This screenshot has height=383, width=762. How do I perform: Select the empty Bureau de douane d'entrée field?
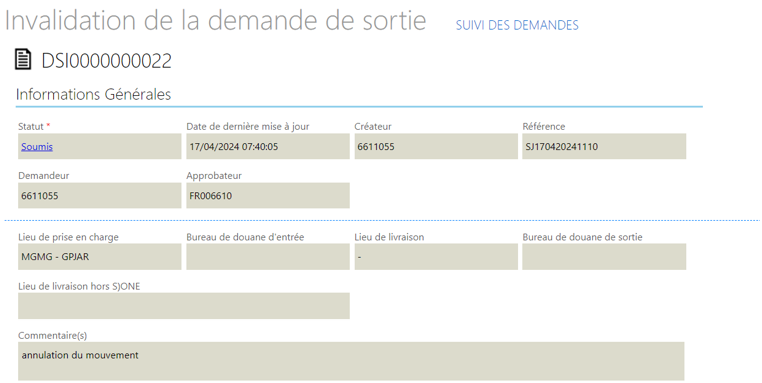268,257
